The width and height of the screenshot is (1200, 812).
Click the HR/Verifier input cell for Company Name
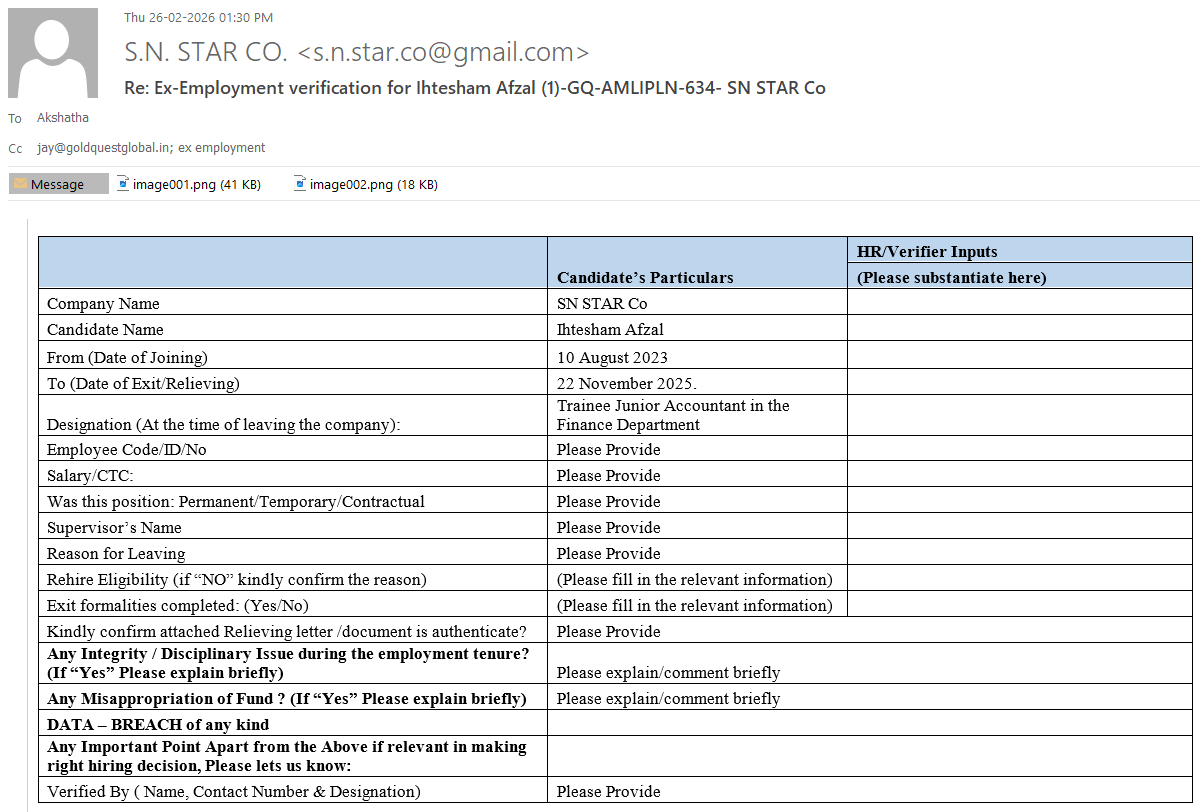point(1019,303)
